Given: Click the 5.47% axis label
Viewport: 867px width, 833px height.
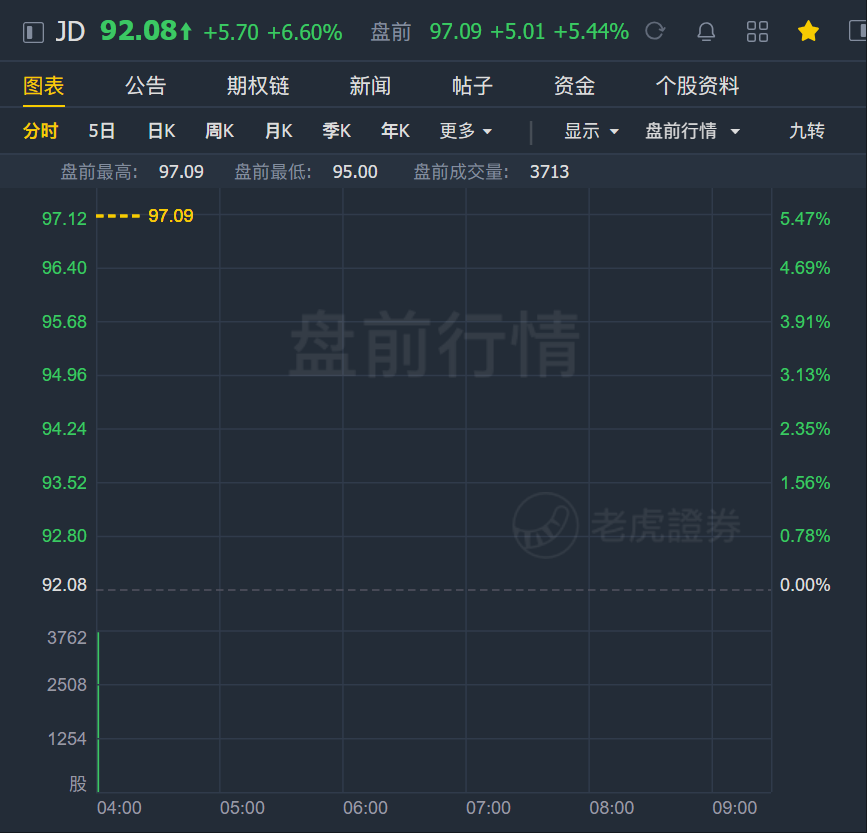Looking at the screenshot, I should pyautogui.click(x=805, y=219).
